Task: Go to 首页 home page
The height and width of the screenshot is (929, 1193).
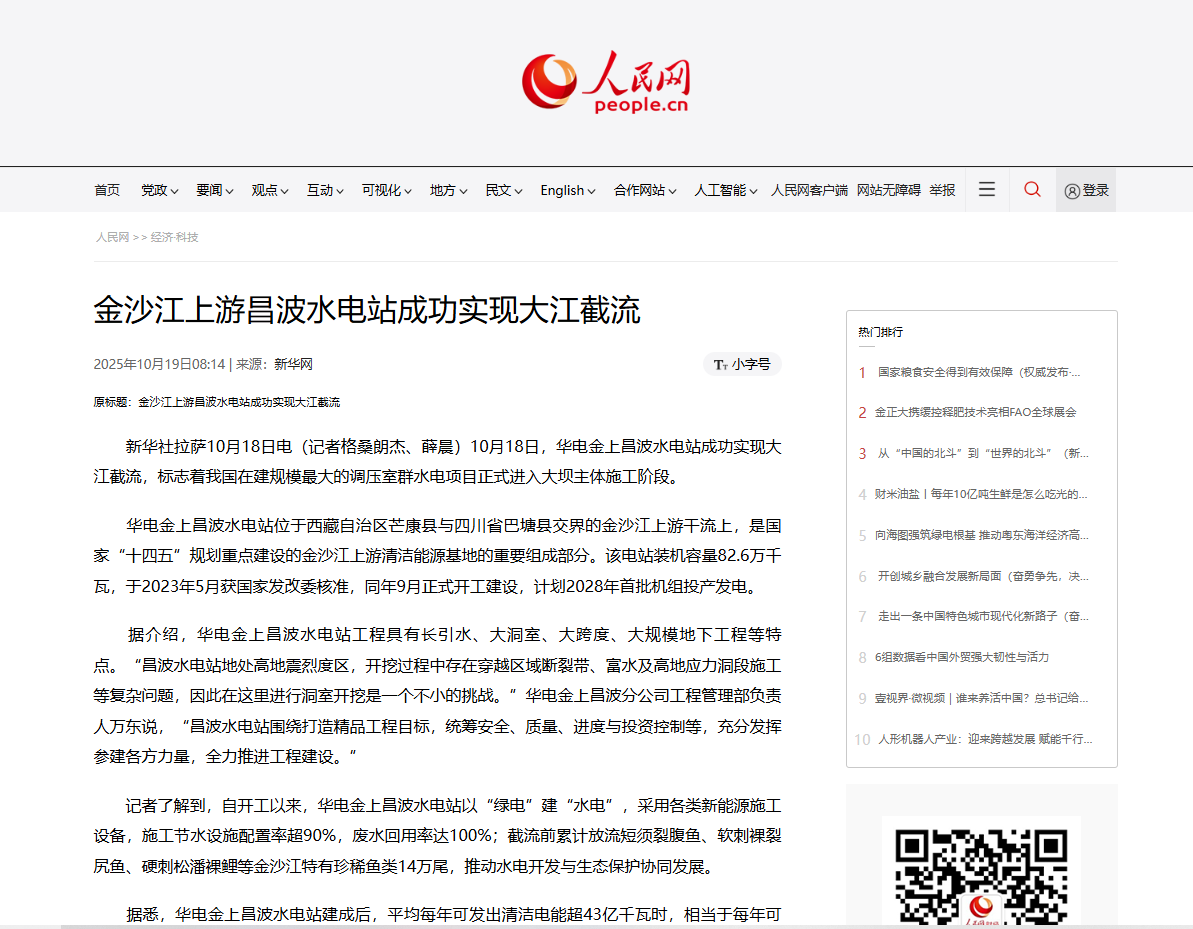Action: click(107, 190)
